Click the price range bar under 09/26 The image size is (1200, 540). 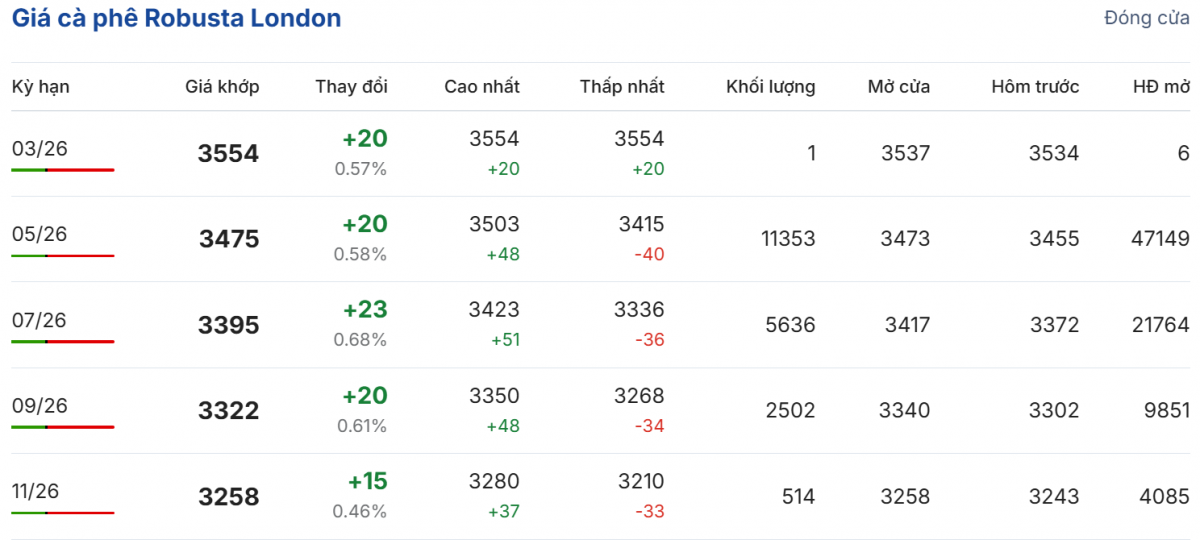coord(63,427)
